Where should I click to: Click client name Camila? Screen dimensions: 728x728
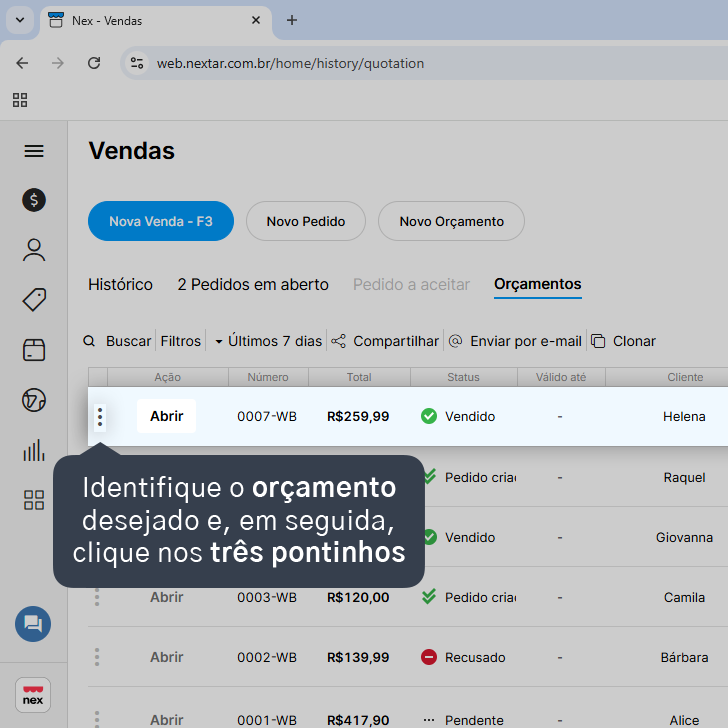tap(684, 598)
